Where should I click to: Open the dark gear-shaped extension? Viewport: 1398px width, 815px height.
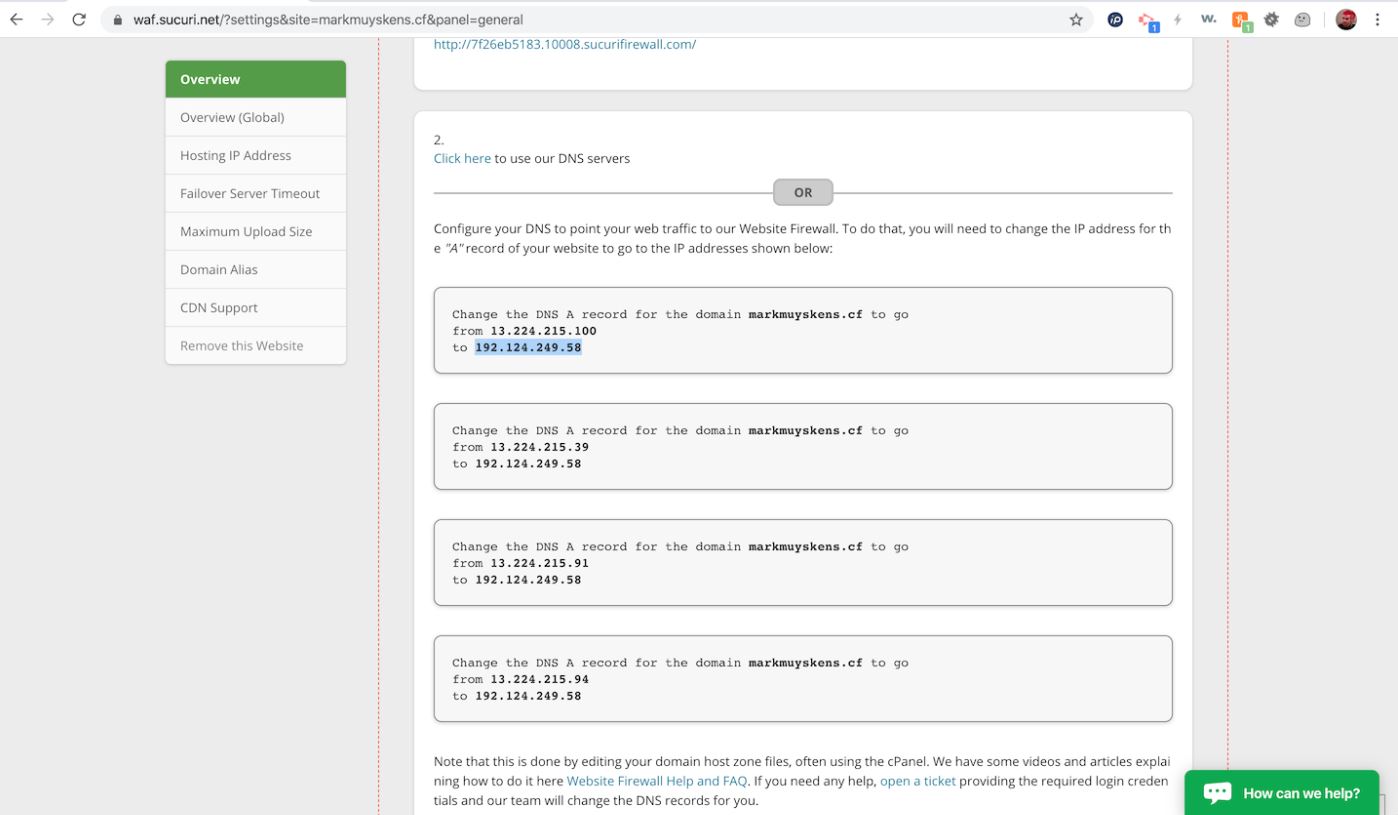(x=1272, y=20)
